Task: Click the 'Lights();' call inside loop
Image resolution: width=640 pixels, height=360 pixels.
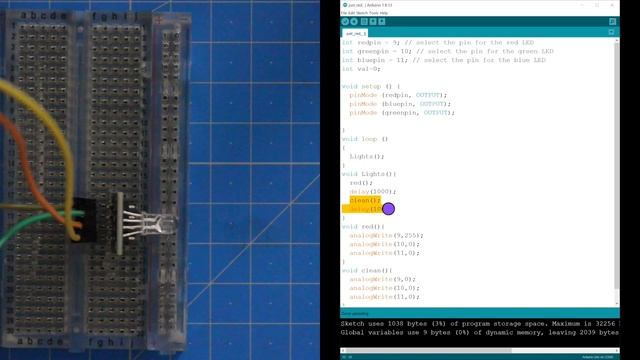Action: 367,157
